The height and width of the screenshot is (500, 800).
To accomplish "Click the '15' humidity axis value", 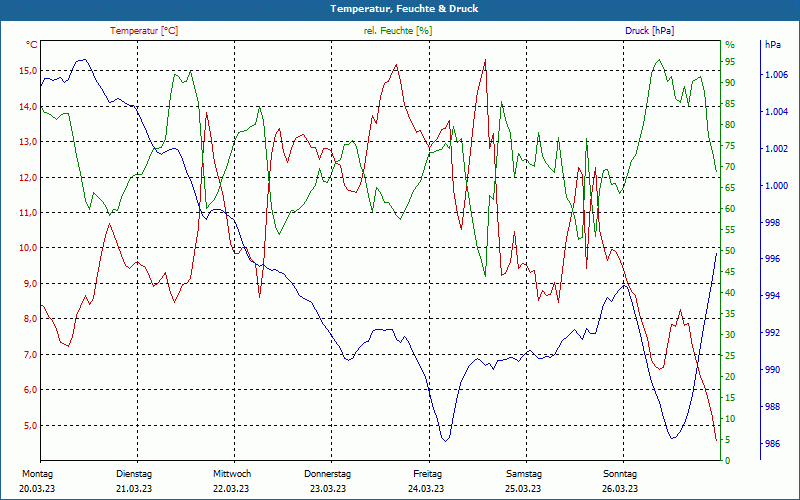I will [x=730, y=397].
